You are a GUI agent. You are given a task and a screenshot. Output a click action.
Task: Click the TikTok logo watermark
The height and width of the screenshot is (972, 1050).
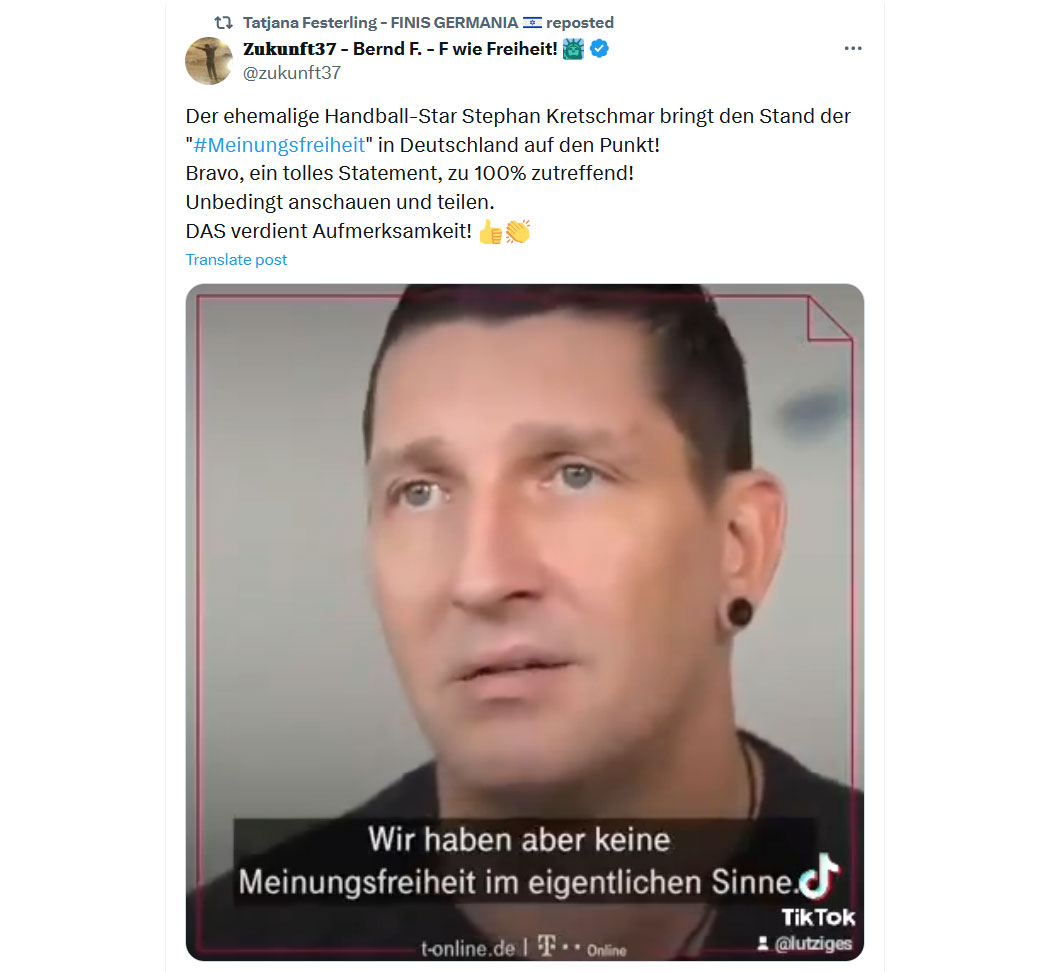pyautogui.click(x=818, y=890)
